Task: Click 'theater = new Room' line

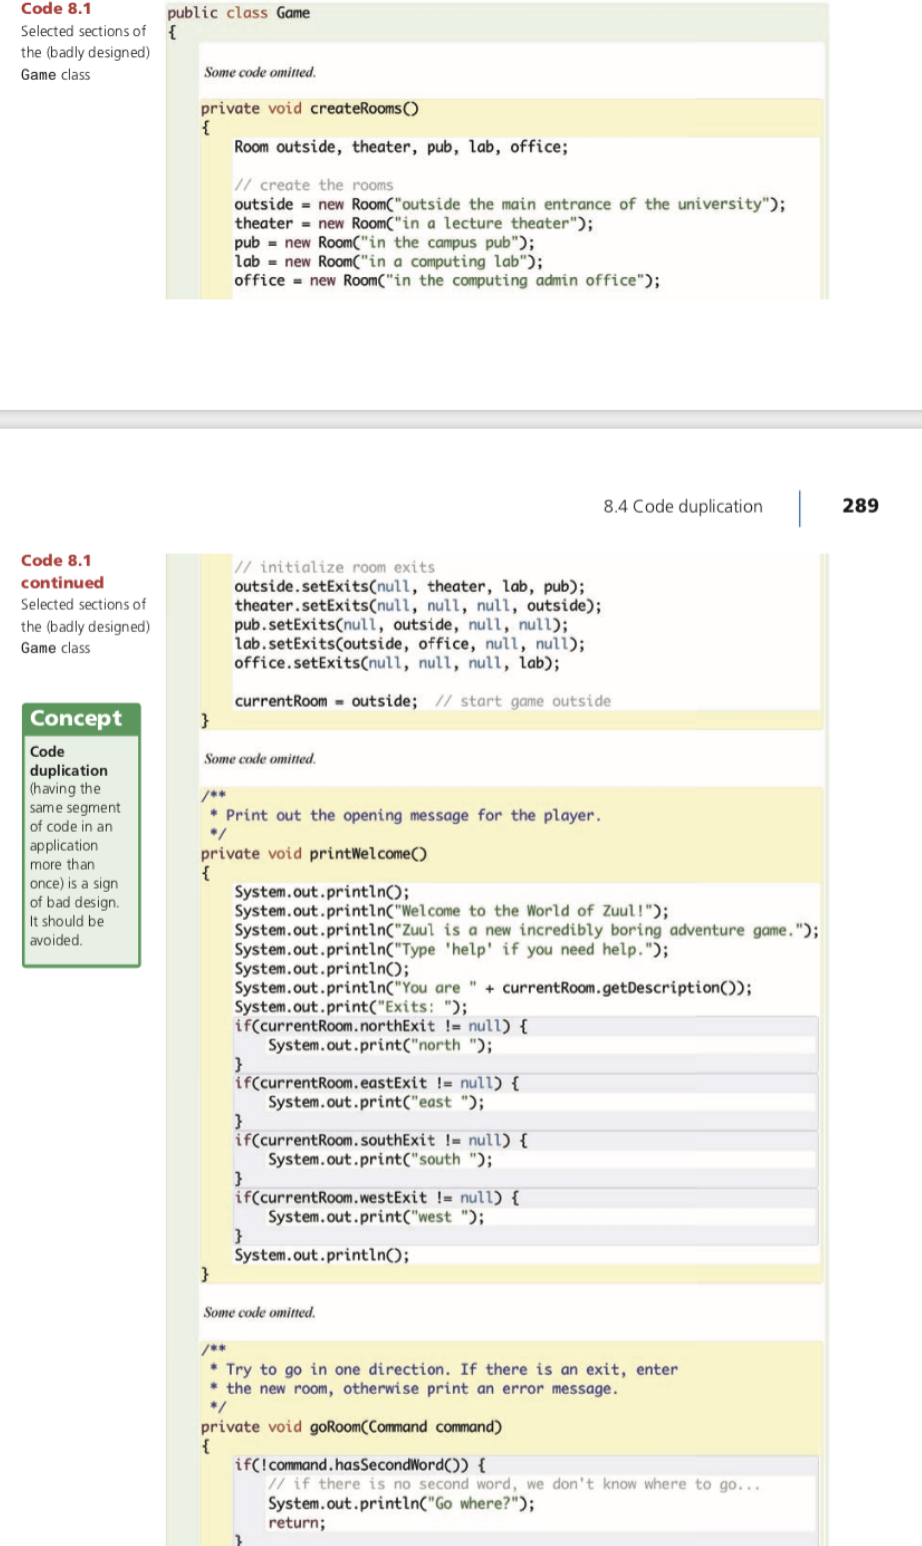Action: 414,223
